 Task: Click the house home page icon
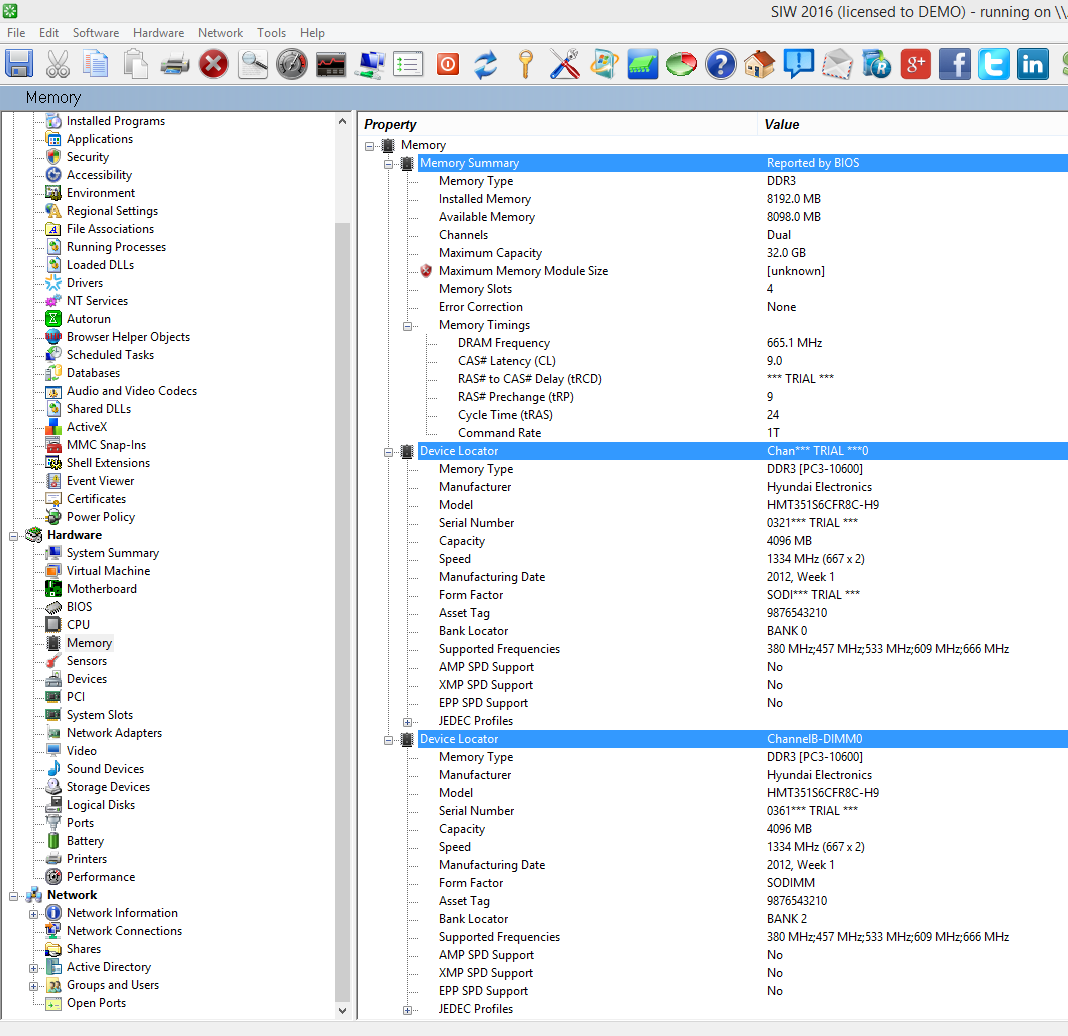759,64
